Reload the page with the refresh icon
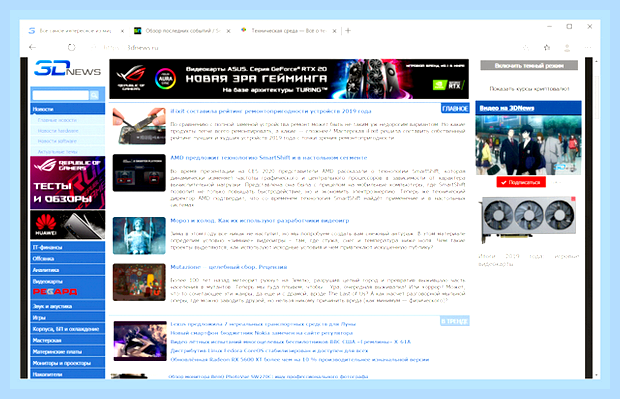The image size is (620, 399). pos(71,47)
